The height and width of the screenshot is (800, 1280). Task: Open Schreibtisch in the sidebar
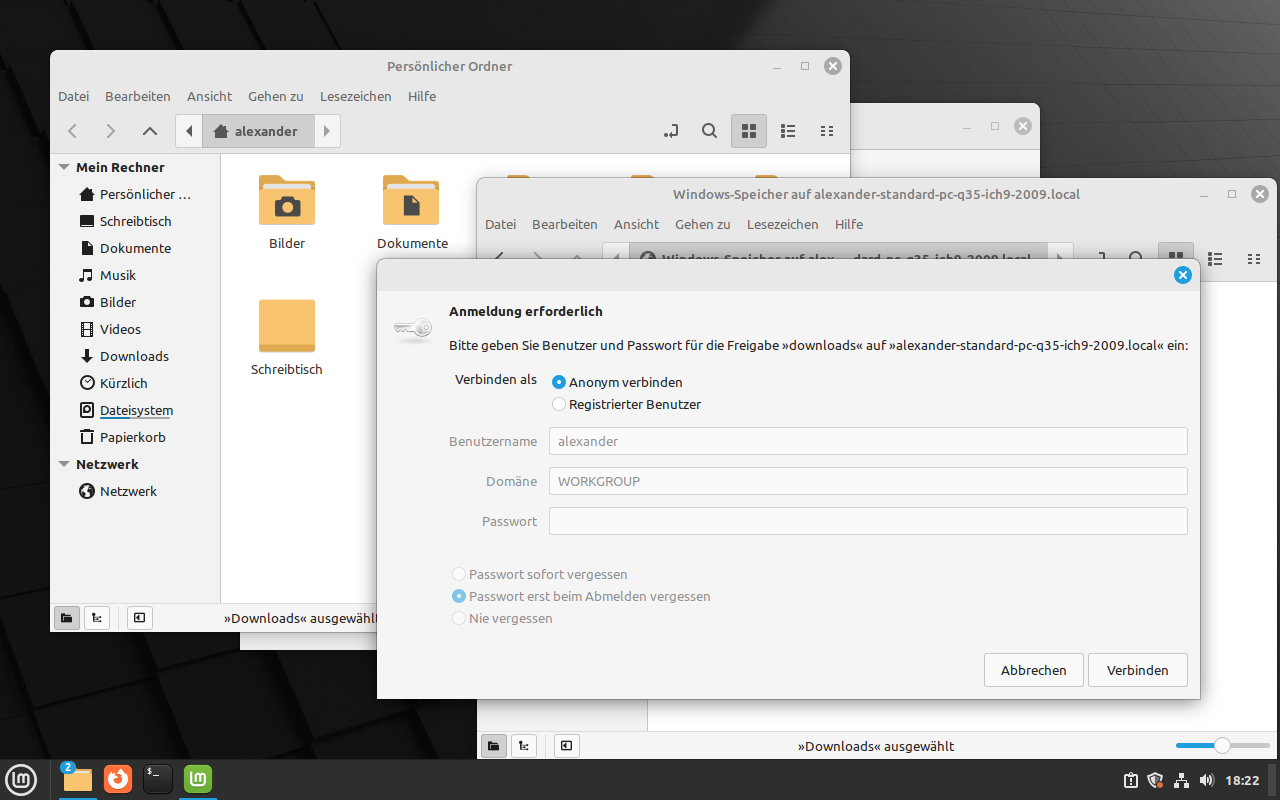[x=134, y=221]
